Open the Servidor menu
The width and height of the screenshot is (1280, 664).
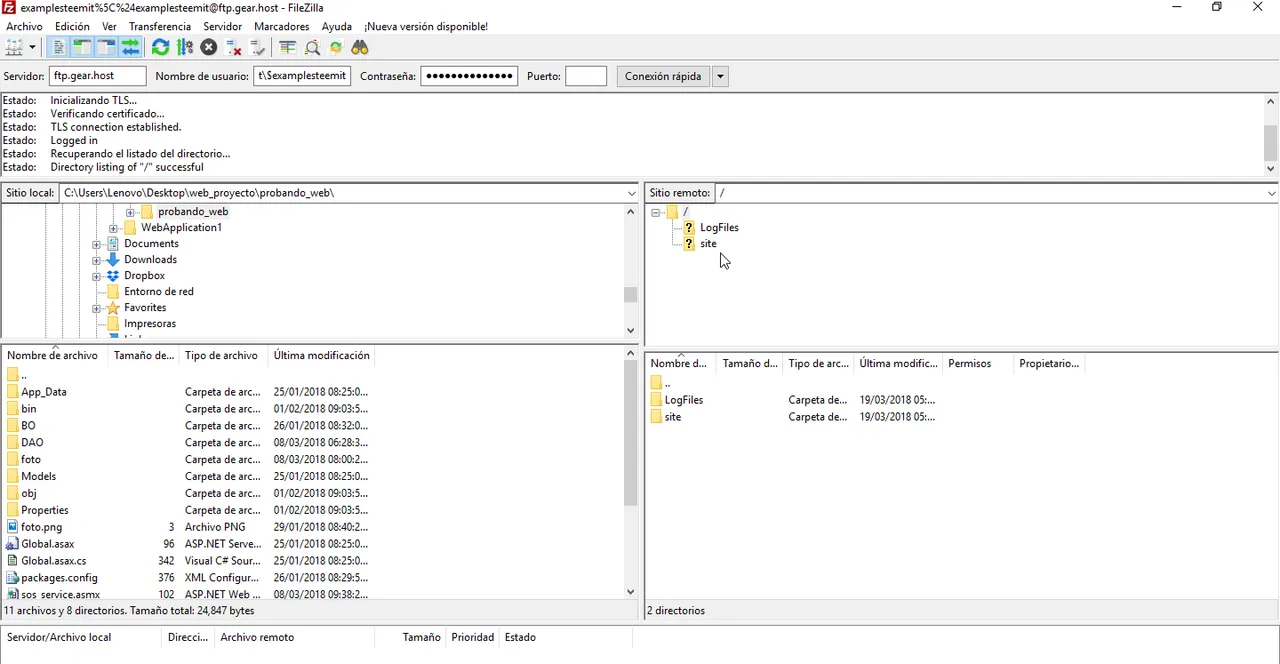(x=222, y=26)
